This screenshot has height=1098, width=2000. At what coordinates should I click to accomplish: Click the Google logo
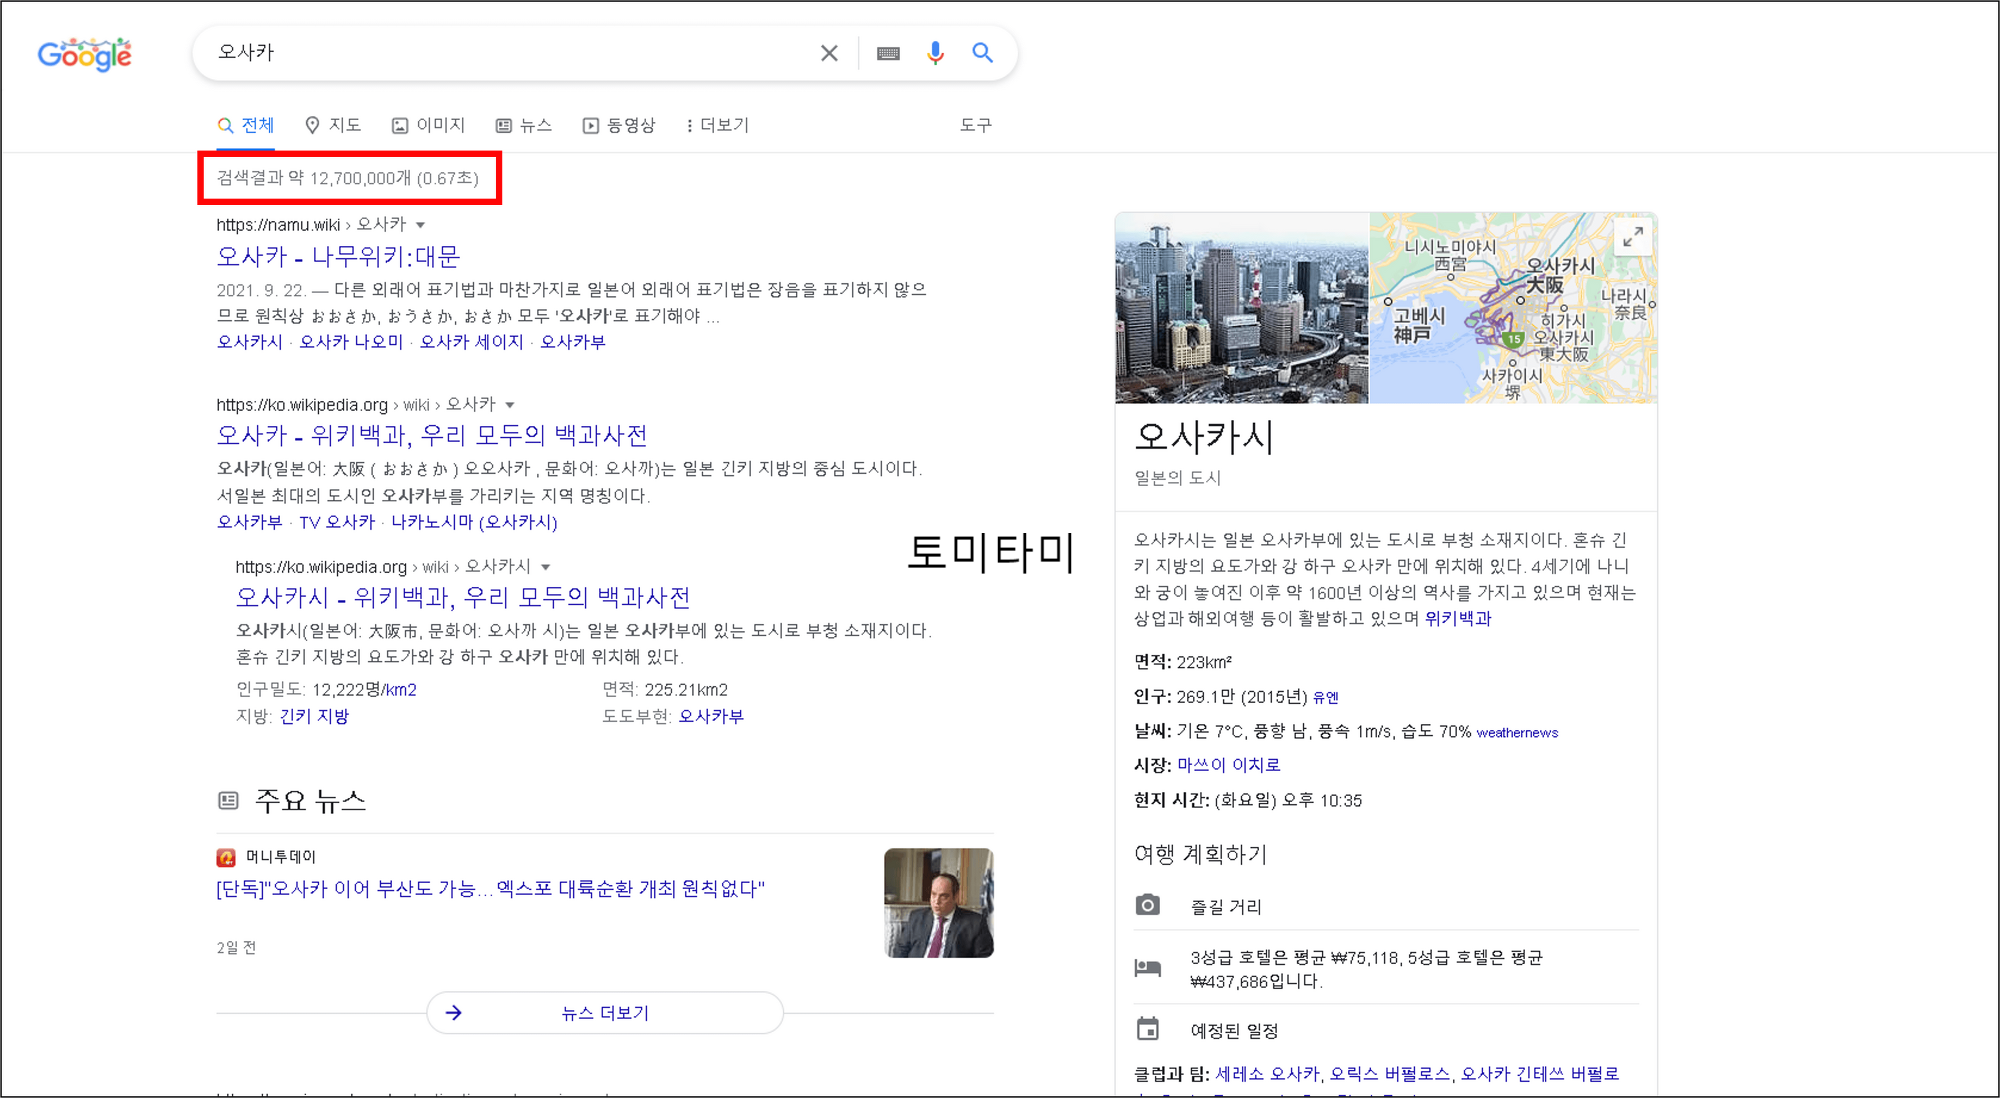click(x=84, y=54)
